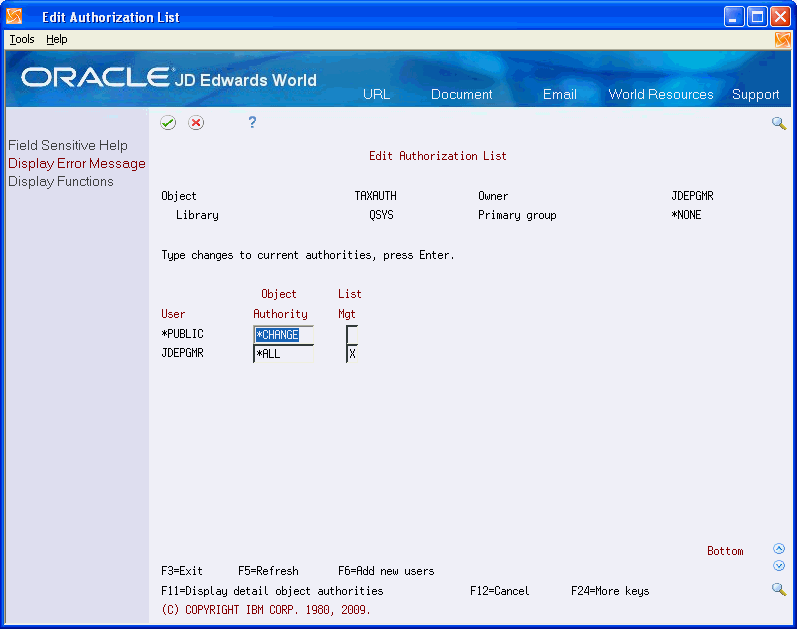Viewport: 797px width, 629px height.
Task: Click the page down circular arrow icon
Action: point(779,565)
